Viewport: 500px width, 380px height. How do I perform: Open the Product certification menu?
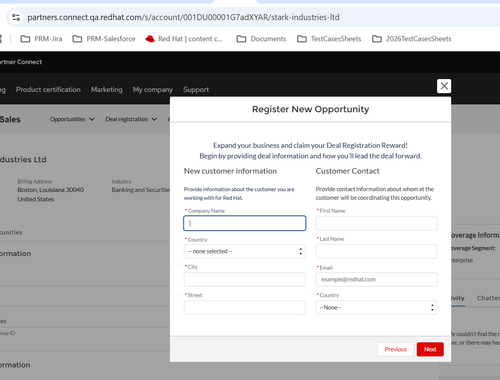tap(48, 90)
